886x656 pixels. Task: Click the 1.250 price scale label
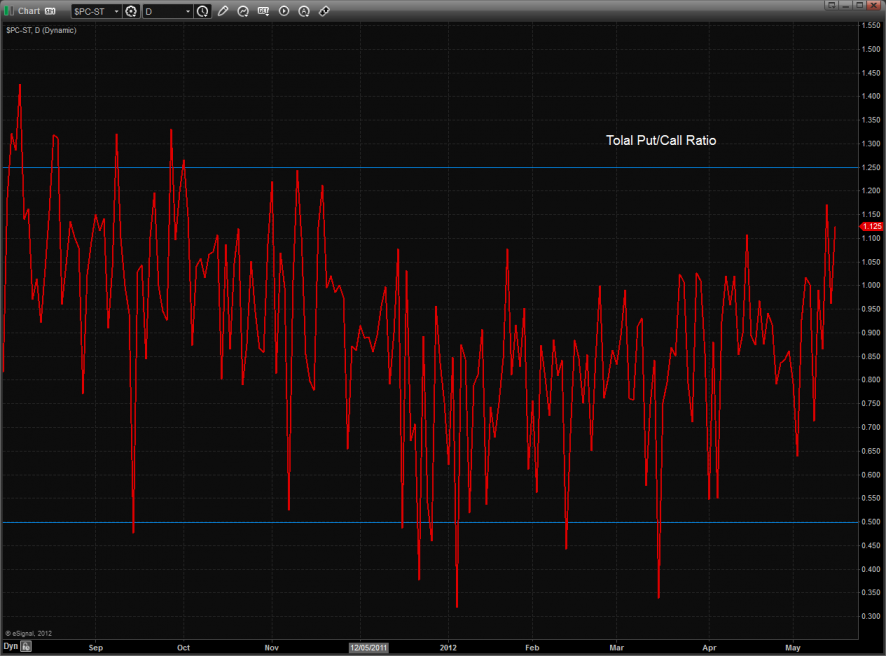click(871, 167)
